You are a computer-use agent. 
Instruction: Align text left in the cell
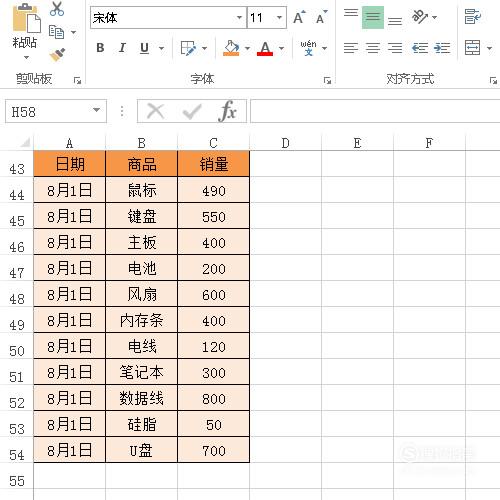click(351, 48)
